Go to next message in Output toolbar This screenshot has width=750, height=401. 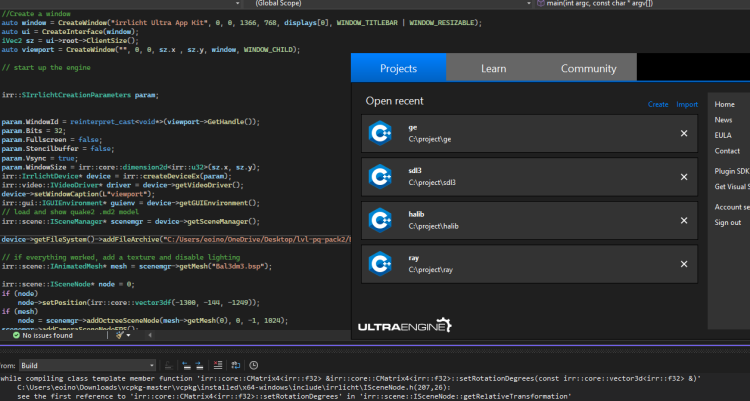click(x=199, y=366)
